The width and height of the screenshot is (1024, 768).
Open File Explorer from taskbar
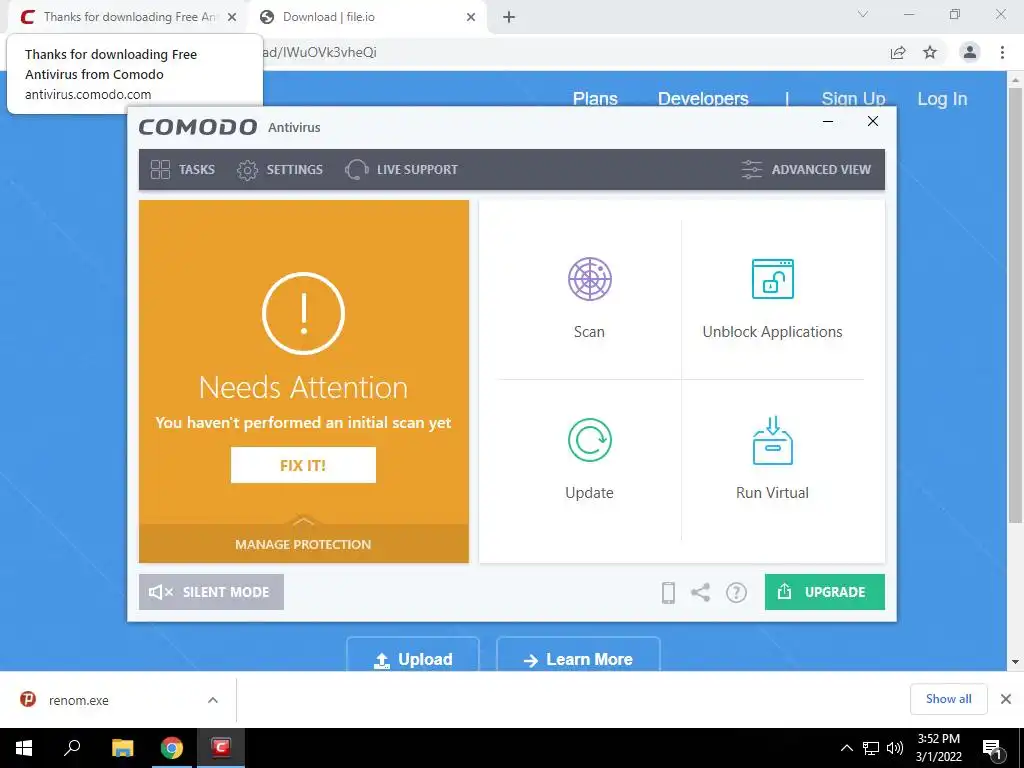coord(122,748)
